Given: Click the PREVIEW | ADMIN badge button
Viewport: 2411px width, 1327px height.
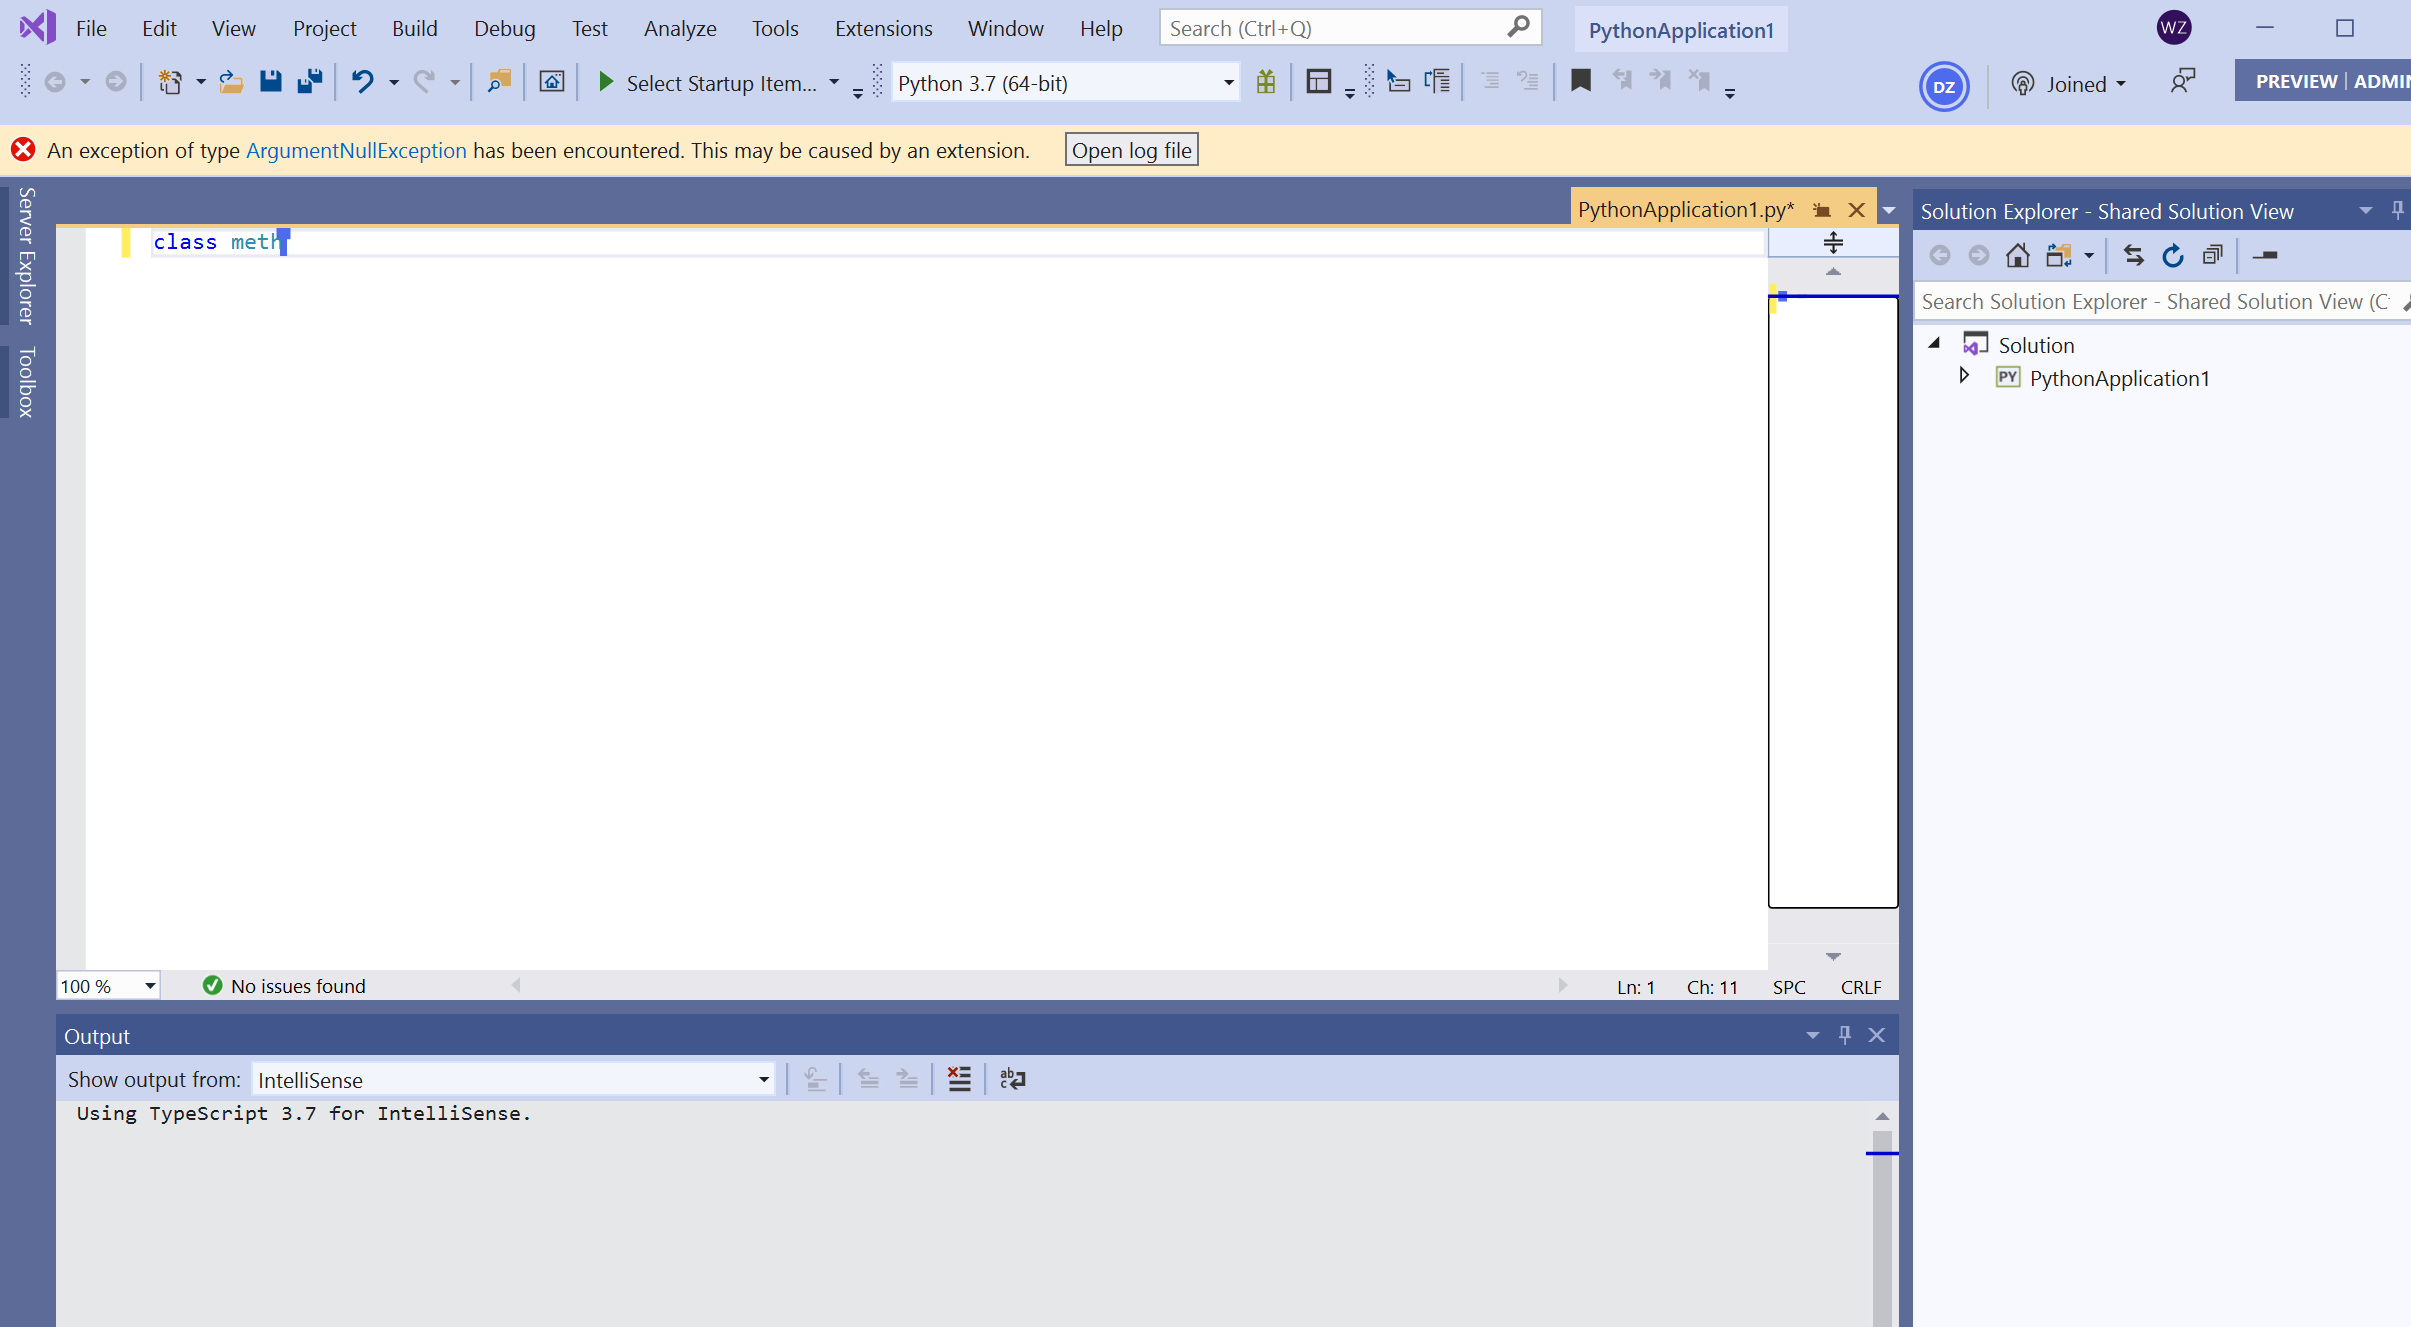Looking at the screenshot, I should (x=2323, y=81).
